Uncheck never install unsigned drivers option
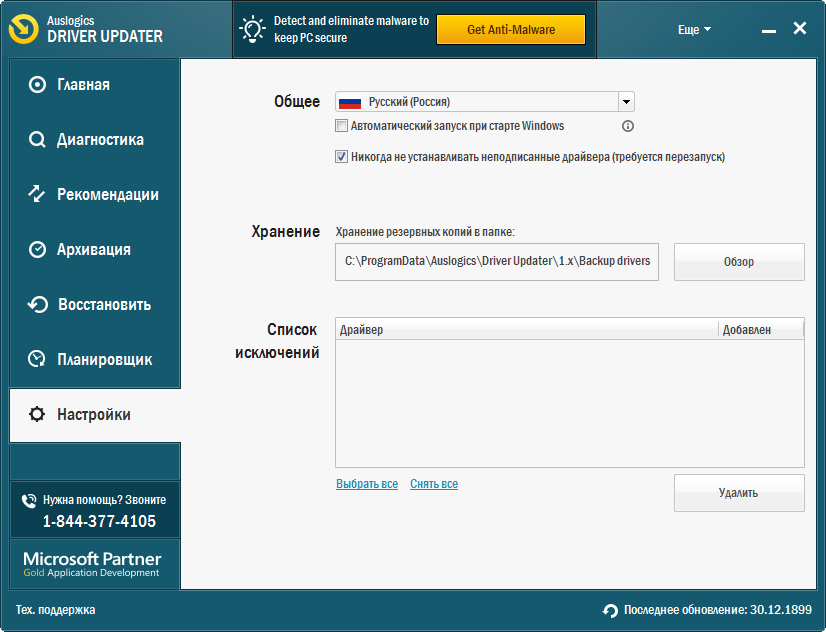 coord(342,157)
